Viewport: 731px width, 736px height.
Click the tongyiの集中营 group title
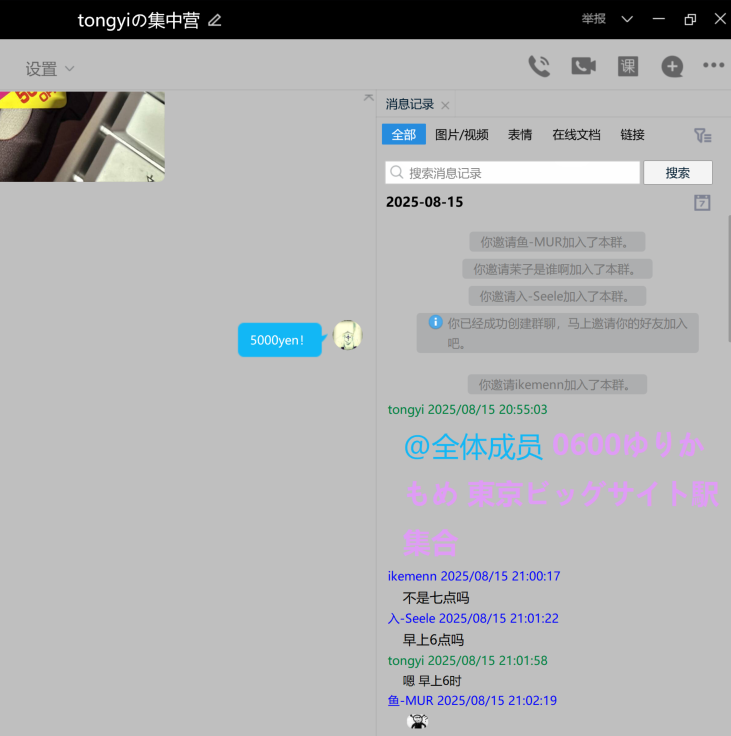click(x=139, y=20)
